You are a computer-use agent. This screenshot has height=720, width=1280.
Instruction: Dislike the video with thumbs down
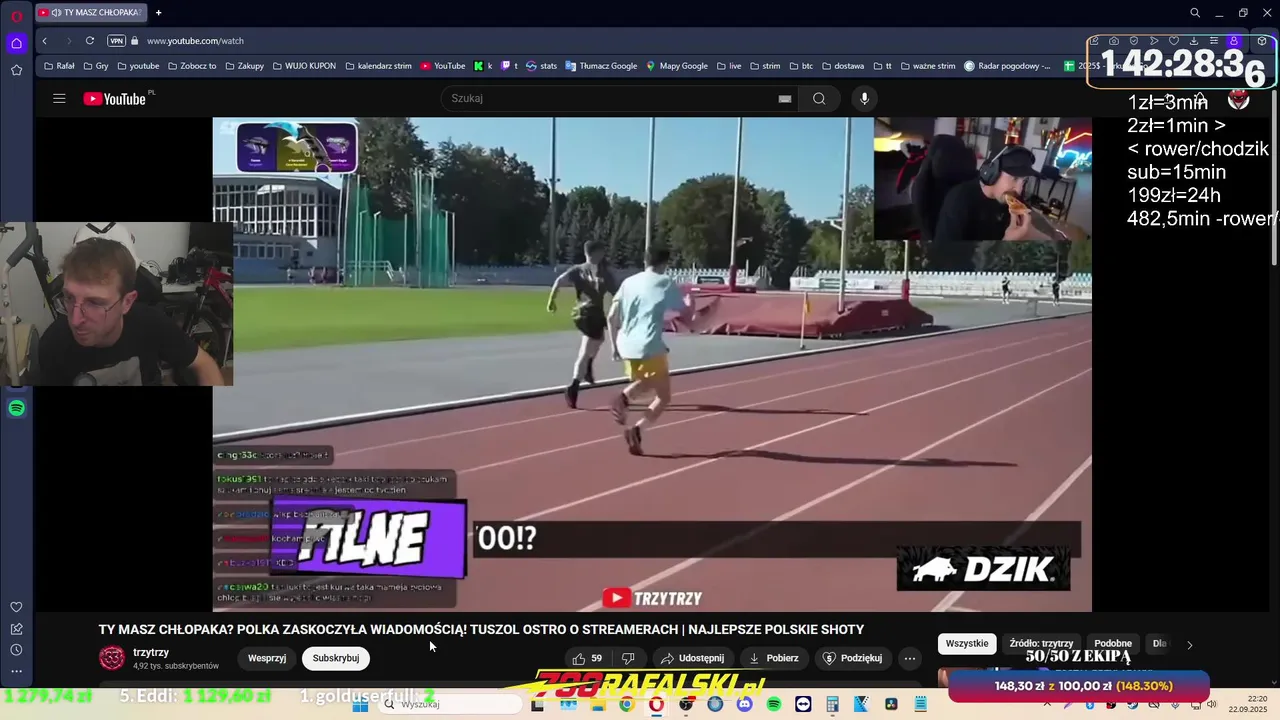628,658
